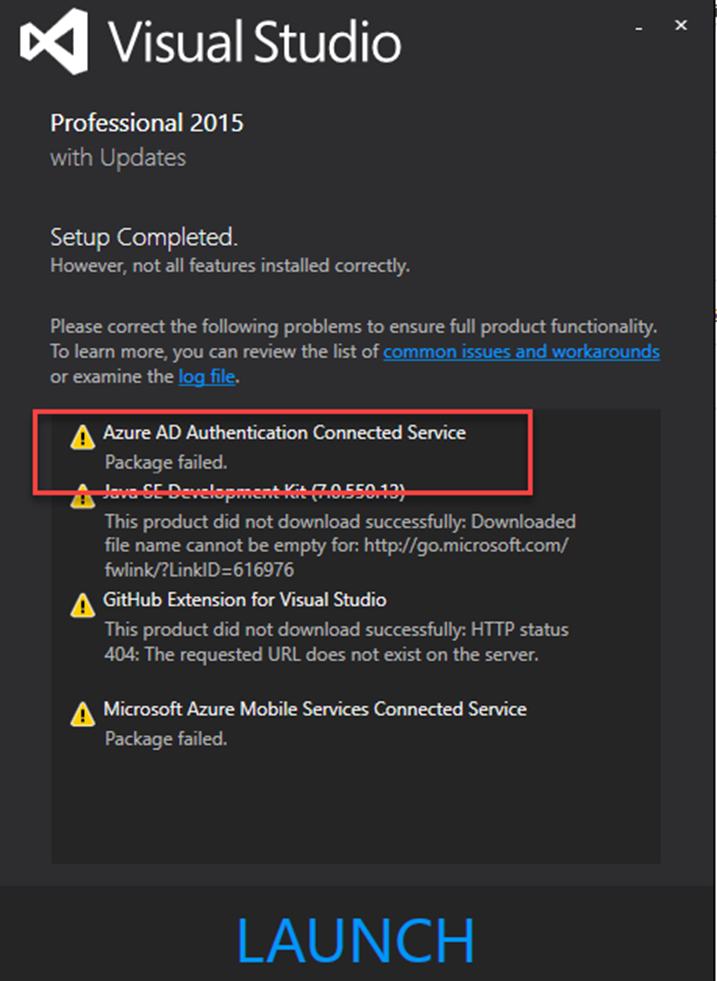This screenshot has height=981, width=717.
Task: Close the Visual Studio setup window
Action: click(x=681, y=25)
